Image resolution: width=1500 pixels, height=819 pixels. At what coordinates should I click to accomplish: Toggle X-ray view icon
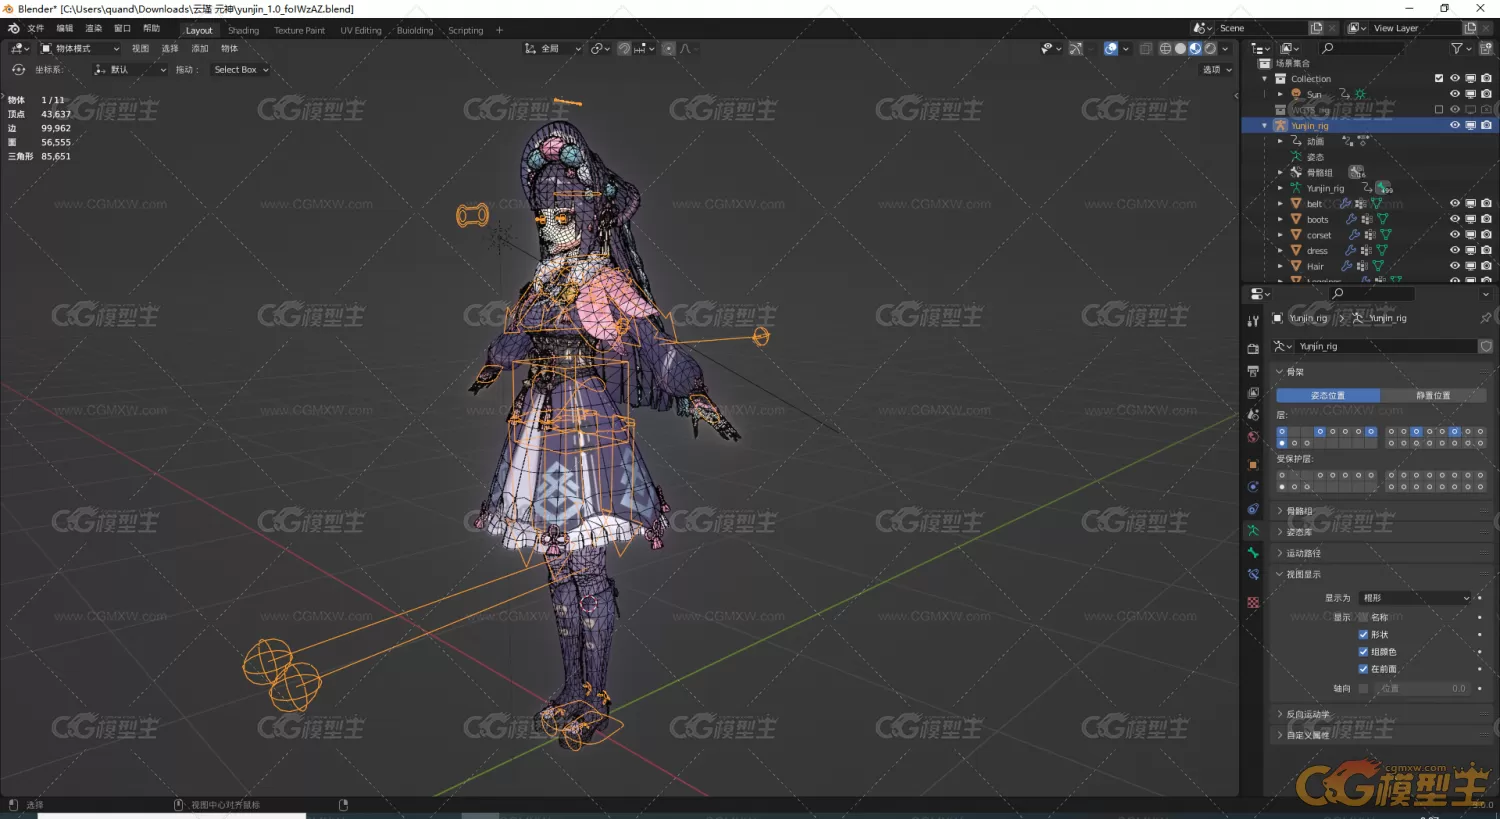1146,48
